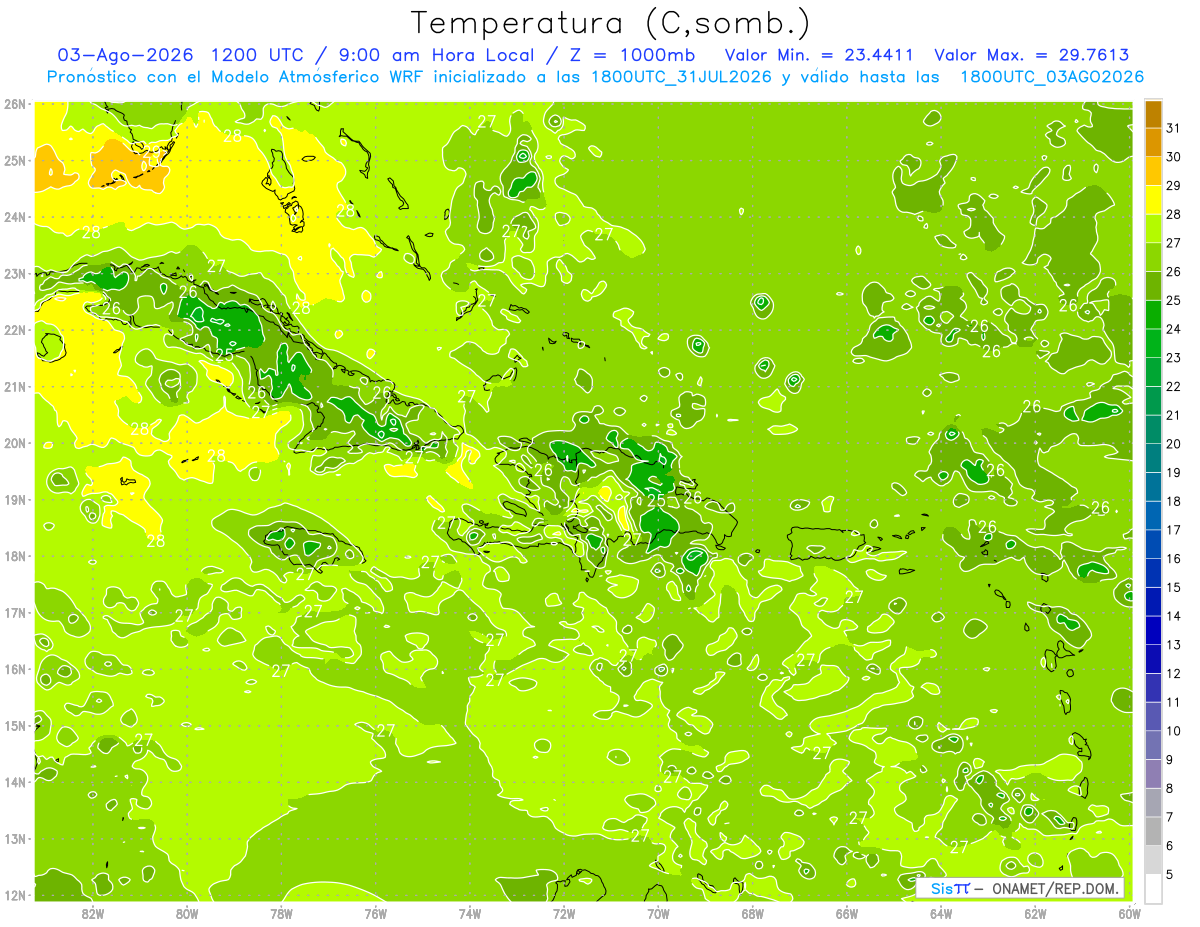1200x927 pixels.
Task: Click the 74W longitude label
Action: (x=469, y=913)
